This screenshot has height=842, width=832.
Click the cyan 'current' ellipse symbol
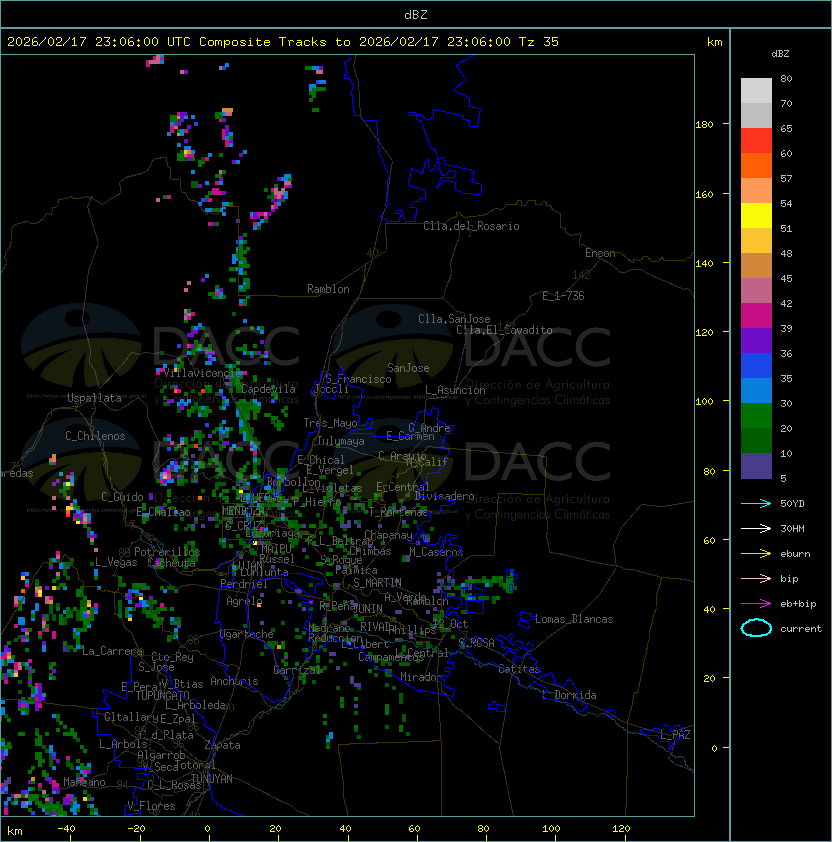pyautogui.click(x=756, y=628)
